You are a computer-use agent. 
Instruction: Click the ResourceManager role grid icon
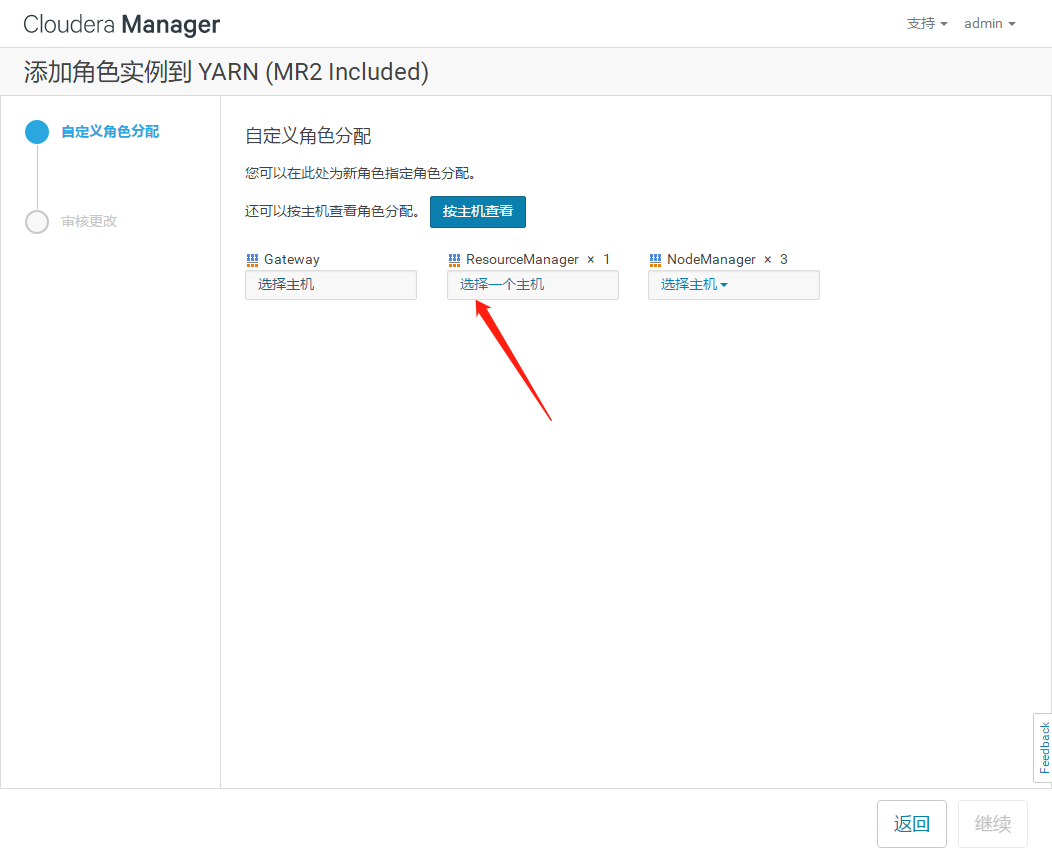(x=454, y=260)
